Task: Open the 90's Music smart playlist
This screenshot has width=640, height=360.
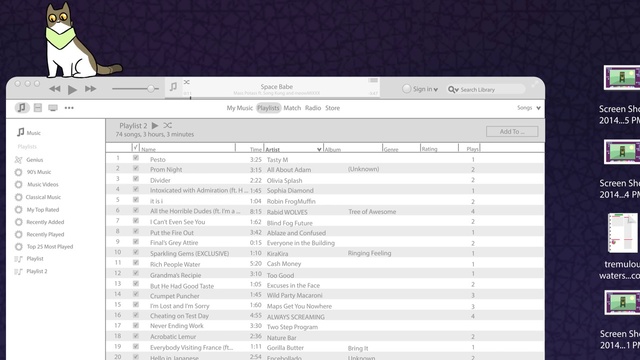Action: [x=33, y=172]
